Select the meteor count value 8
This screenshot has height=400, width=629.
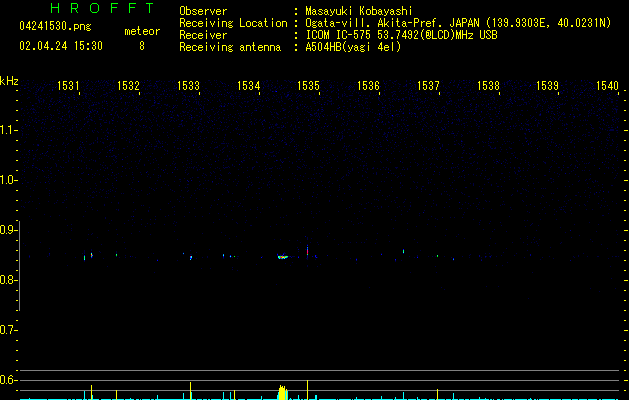(142, 46)
